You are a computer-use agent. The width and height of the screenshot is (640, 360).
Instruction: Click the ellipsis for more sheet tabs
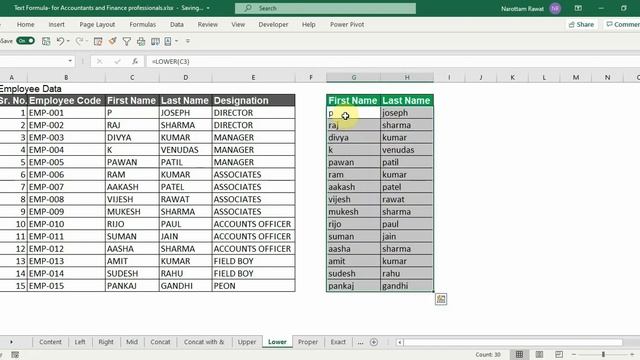[x=360, y=342]
